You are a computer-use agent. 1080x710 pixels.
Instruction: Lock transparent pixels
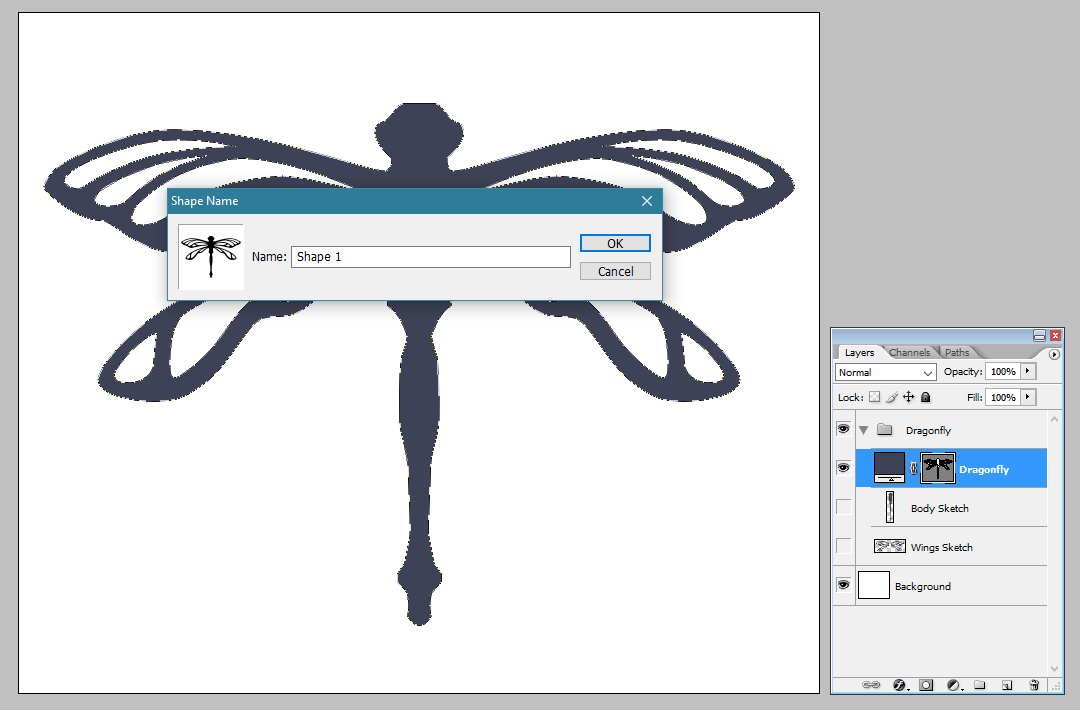(x=875, y=397)
